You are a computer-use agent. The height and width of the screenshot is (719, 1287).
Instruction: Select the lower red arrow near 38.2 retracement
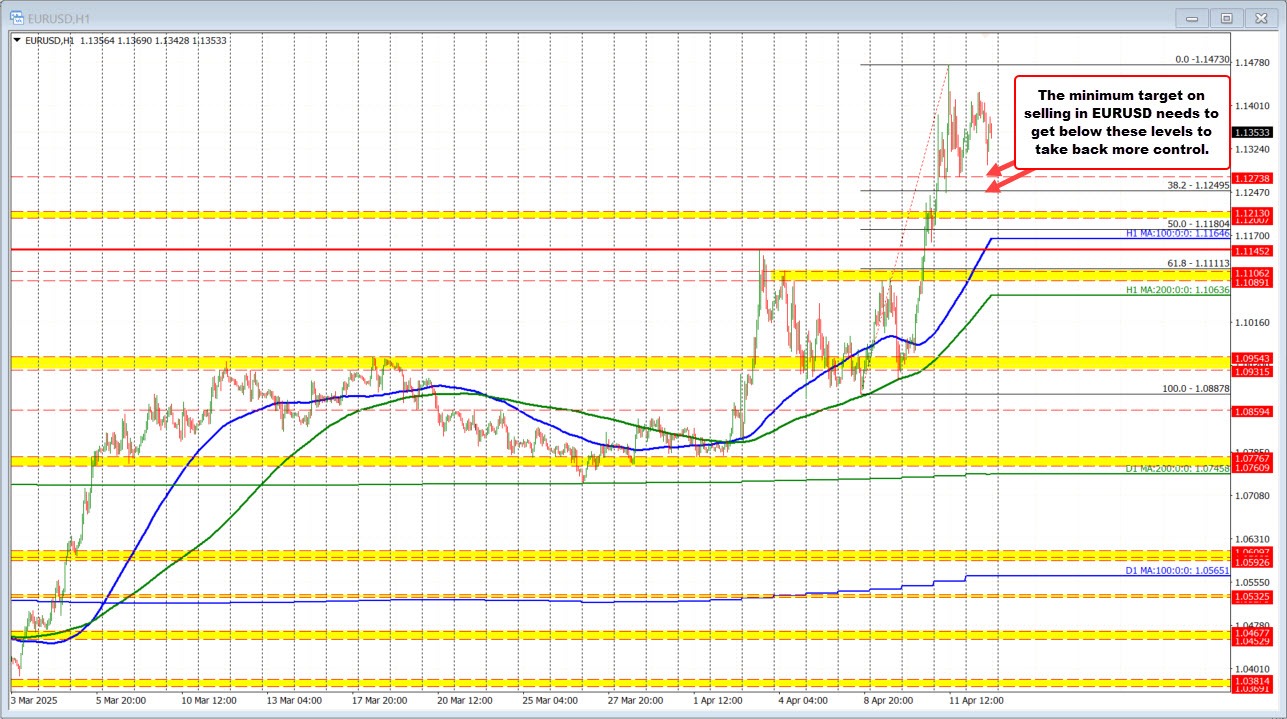pos(992,190)
